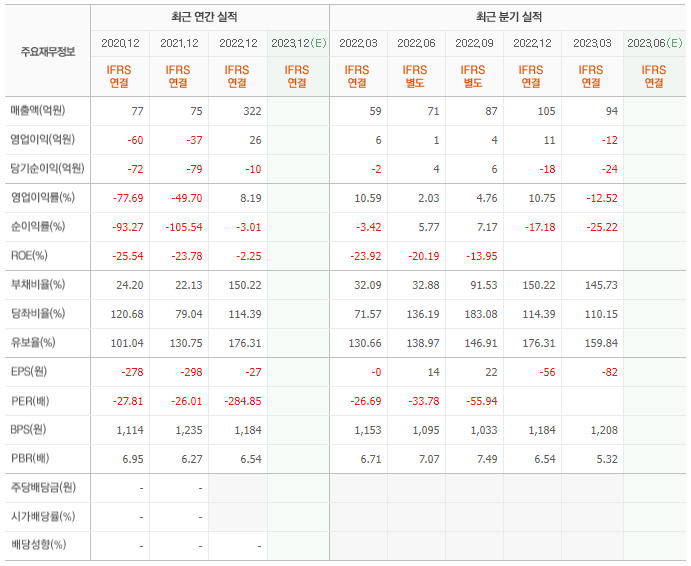Select the 91.53 debt ratio value
Screen dimensions: 691x566
coord(484,286)
